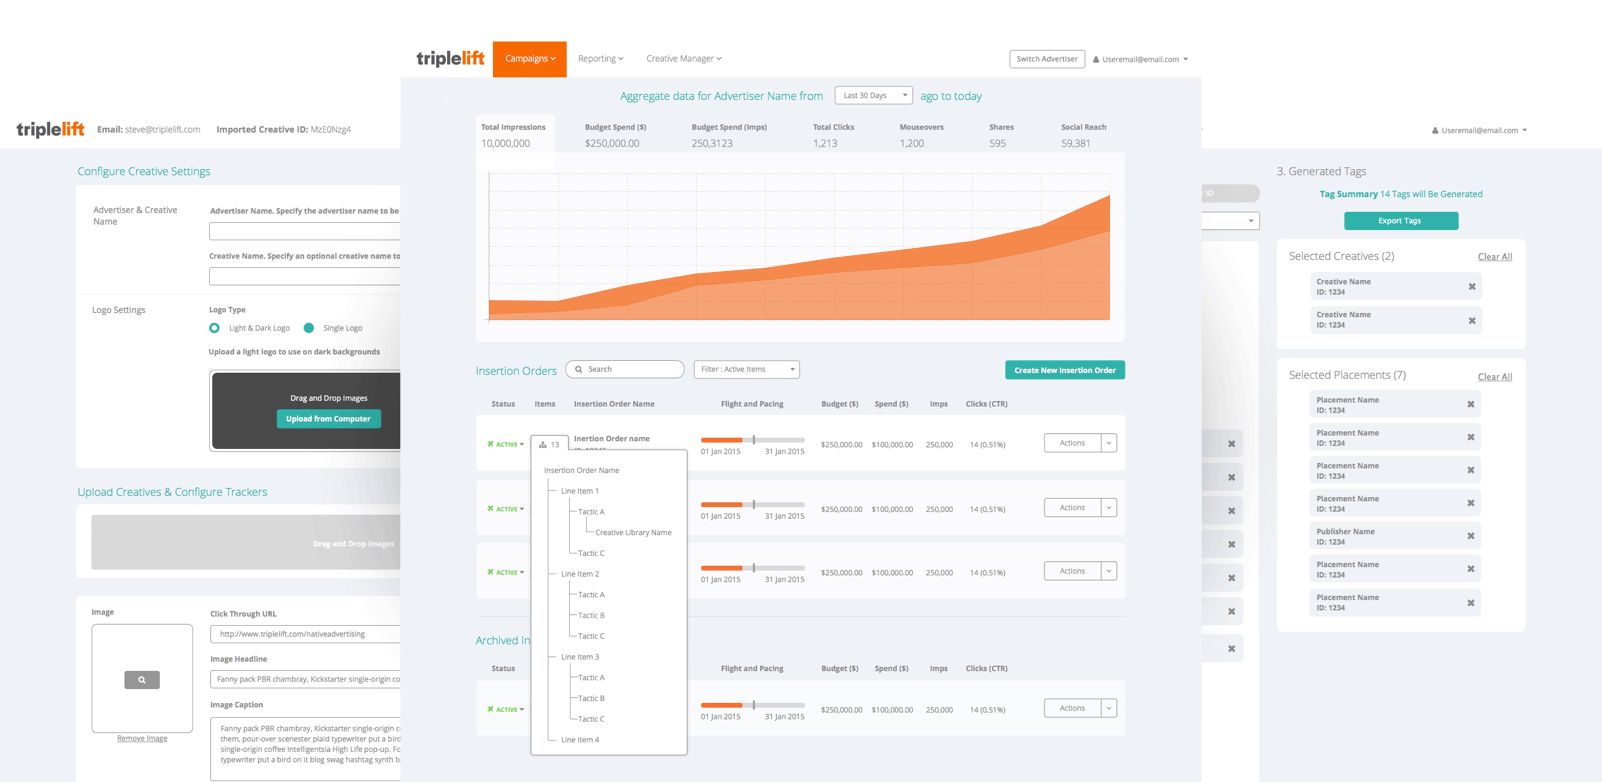Select the Light & Dark Logo radio button

(214, 328)
